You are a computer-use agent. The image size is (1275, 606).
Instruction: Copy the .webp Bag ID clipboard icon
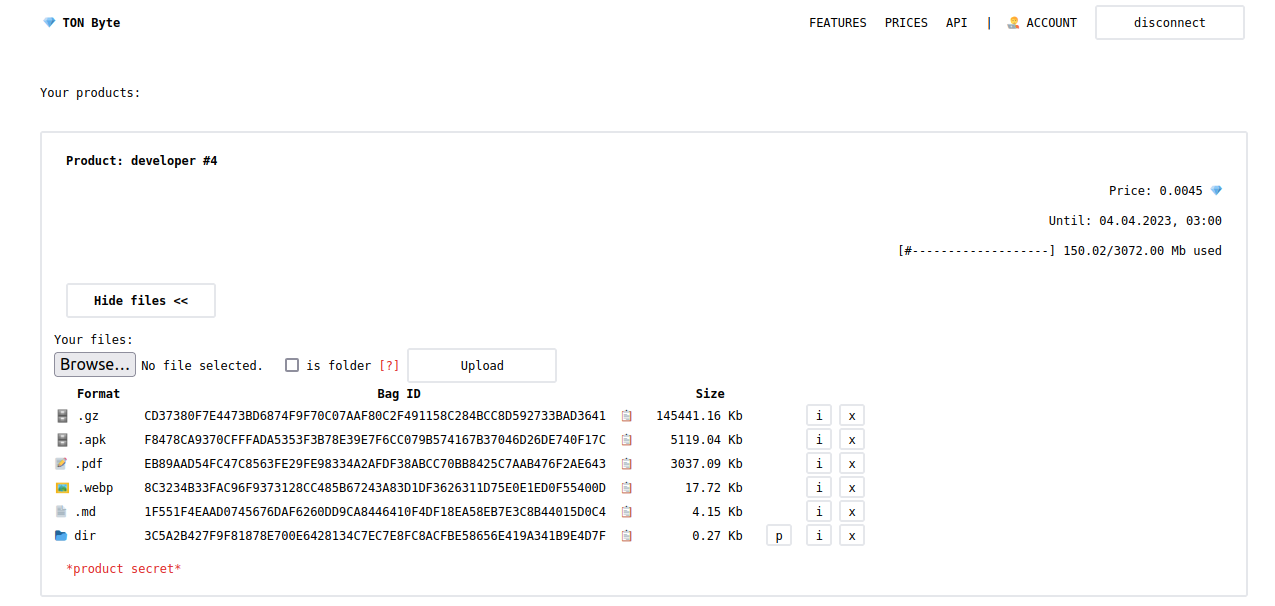click(627, 488)
